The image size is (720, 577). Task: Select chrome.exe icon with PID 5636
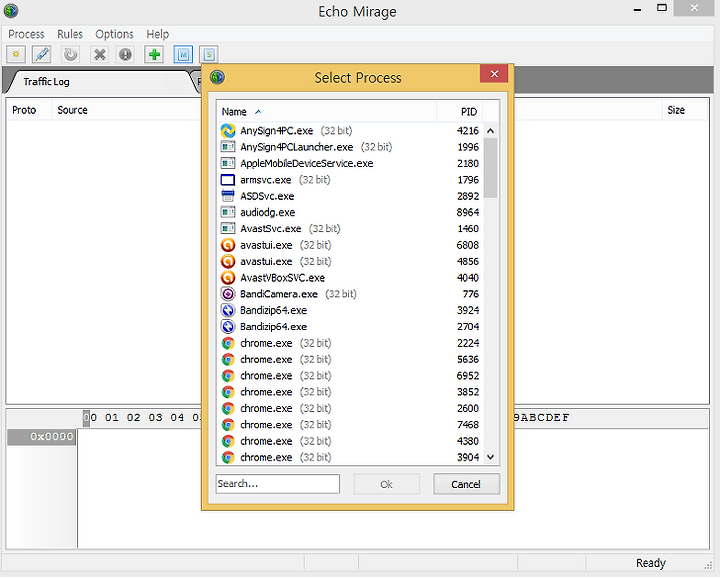click(228, 359)
